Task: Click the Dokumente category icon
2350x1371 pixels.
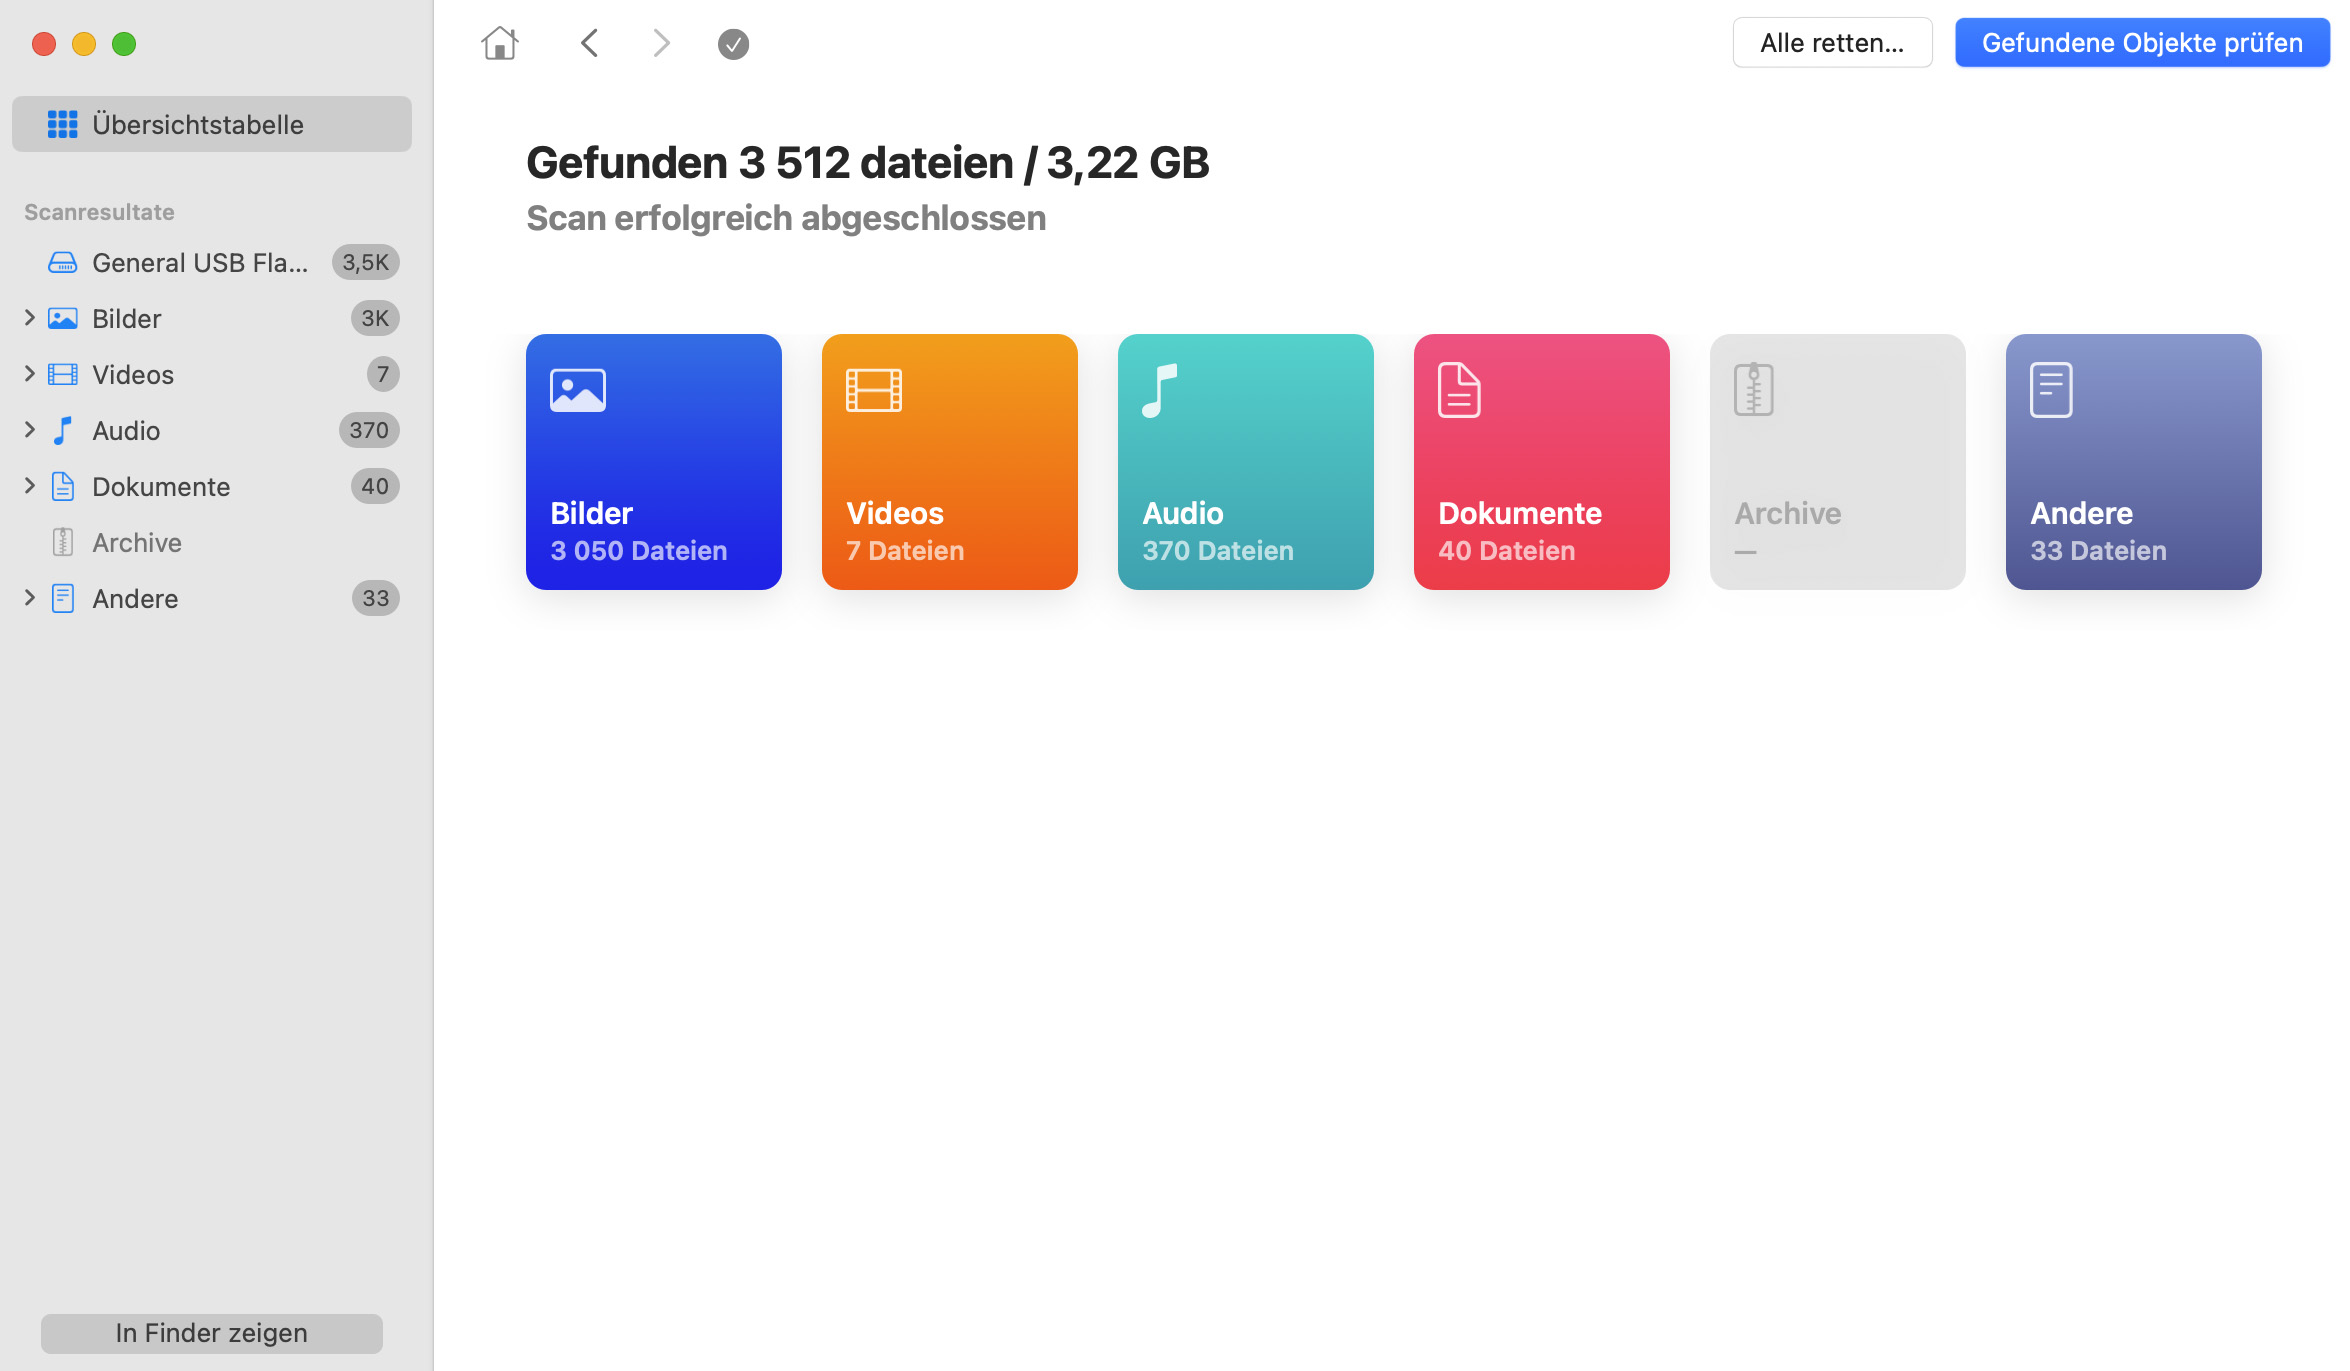Action: (x=1459, y=390)
